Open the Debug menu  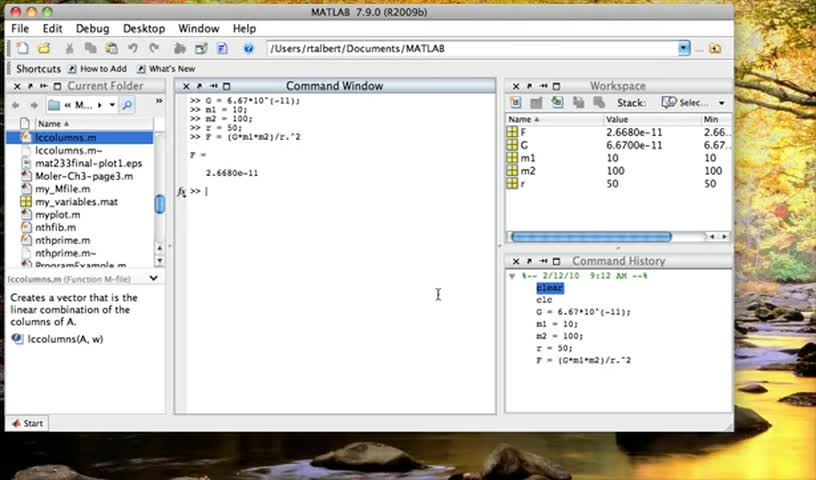point(93,29)
